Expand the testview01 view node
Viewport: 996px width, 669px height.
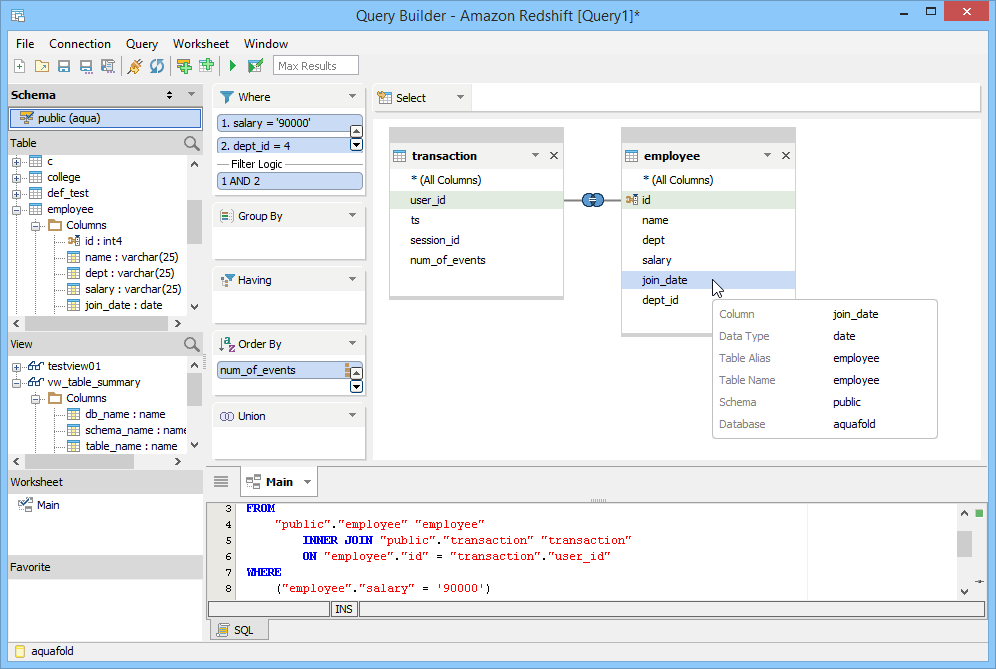(x=17, y=367)
